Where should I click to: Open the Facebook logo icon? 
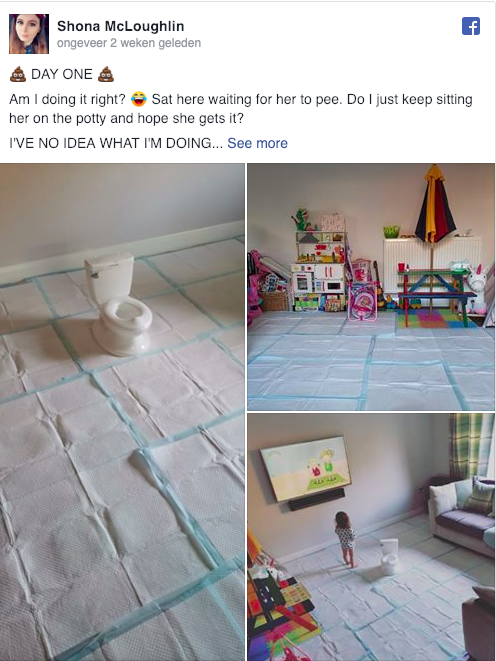pos(471,26)
